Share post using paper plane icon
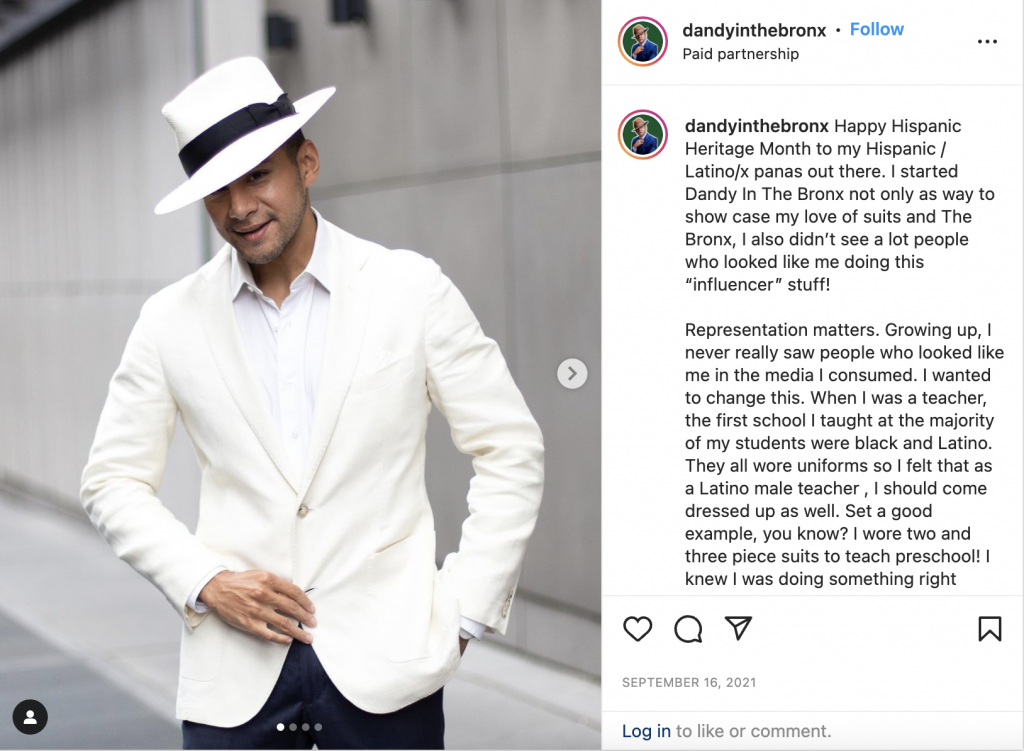Screen dimensions: 1024x751 coord(739,628)
